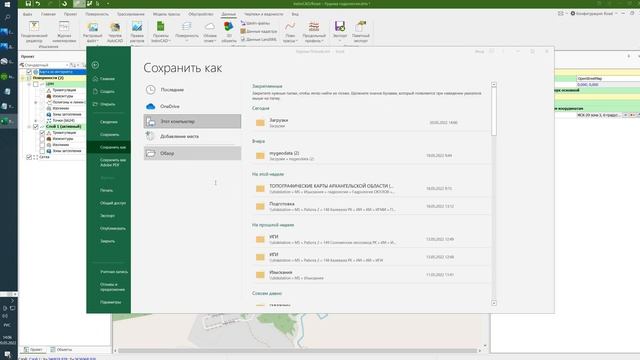This screenshot has width=640, height=360.
Task: Expand the Полигоны и линии tree node
Action: coord(36,102)
